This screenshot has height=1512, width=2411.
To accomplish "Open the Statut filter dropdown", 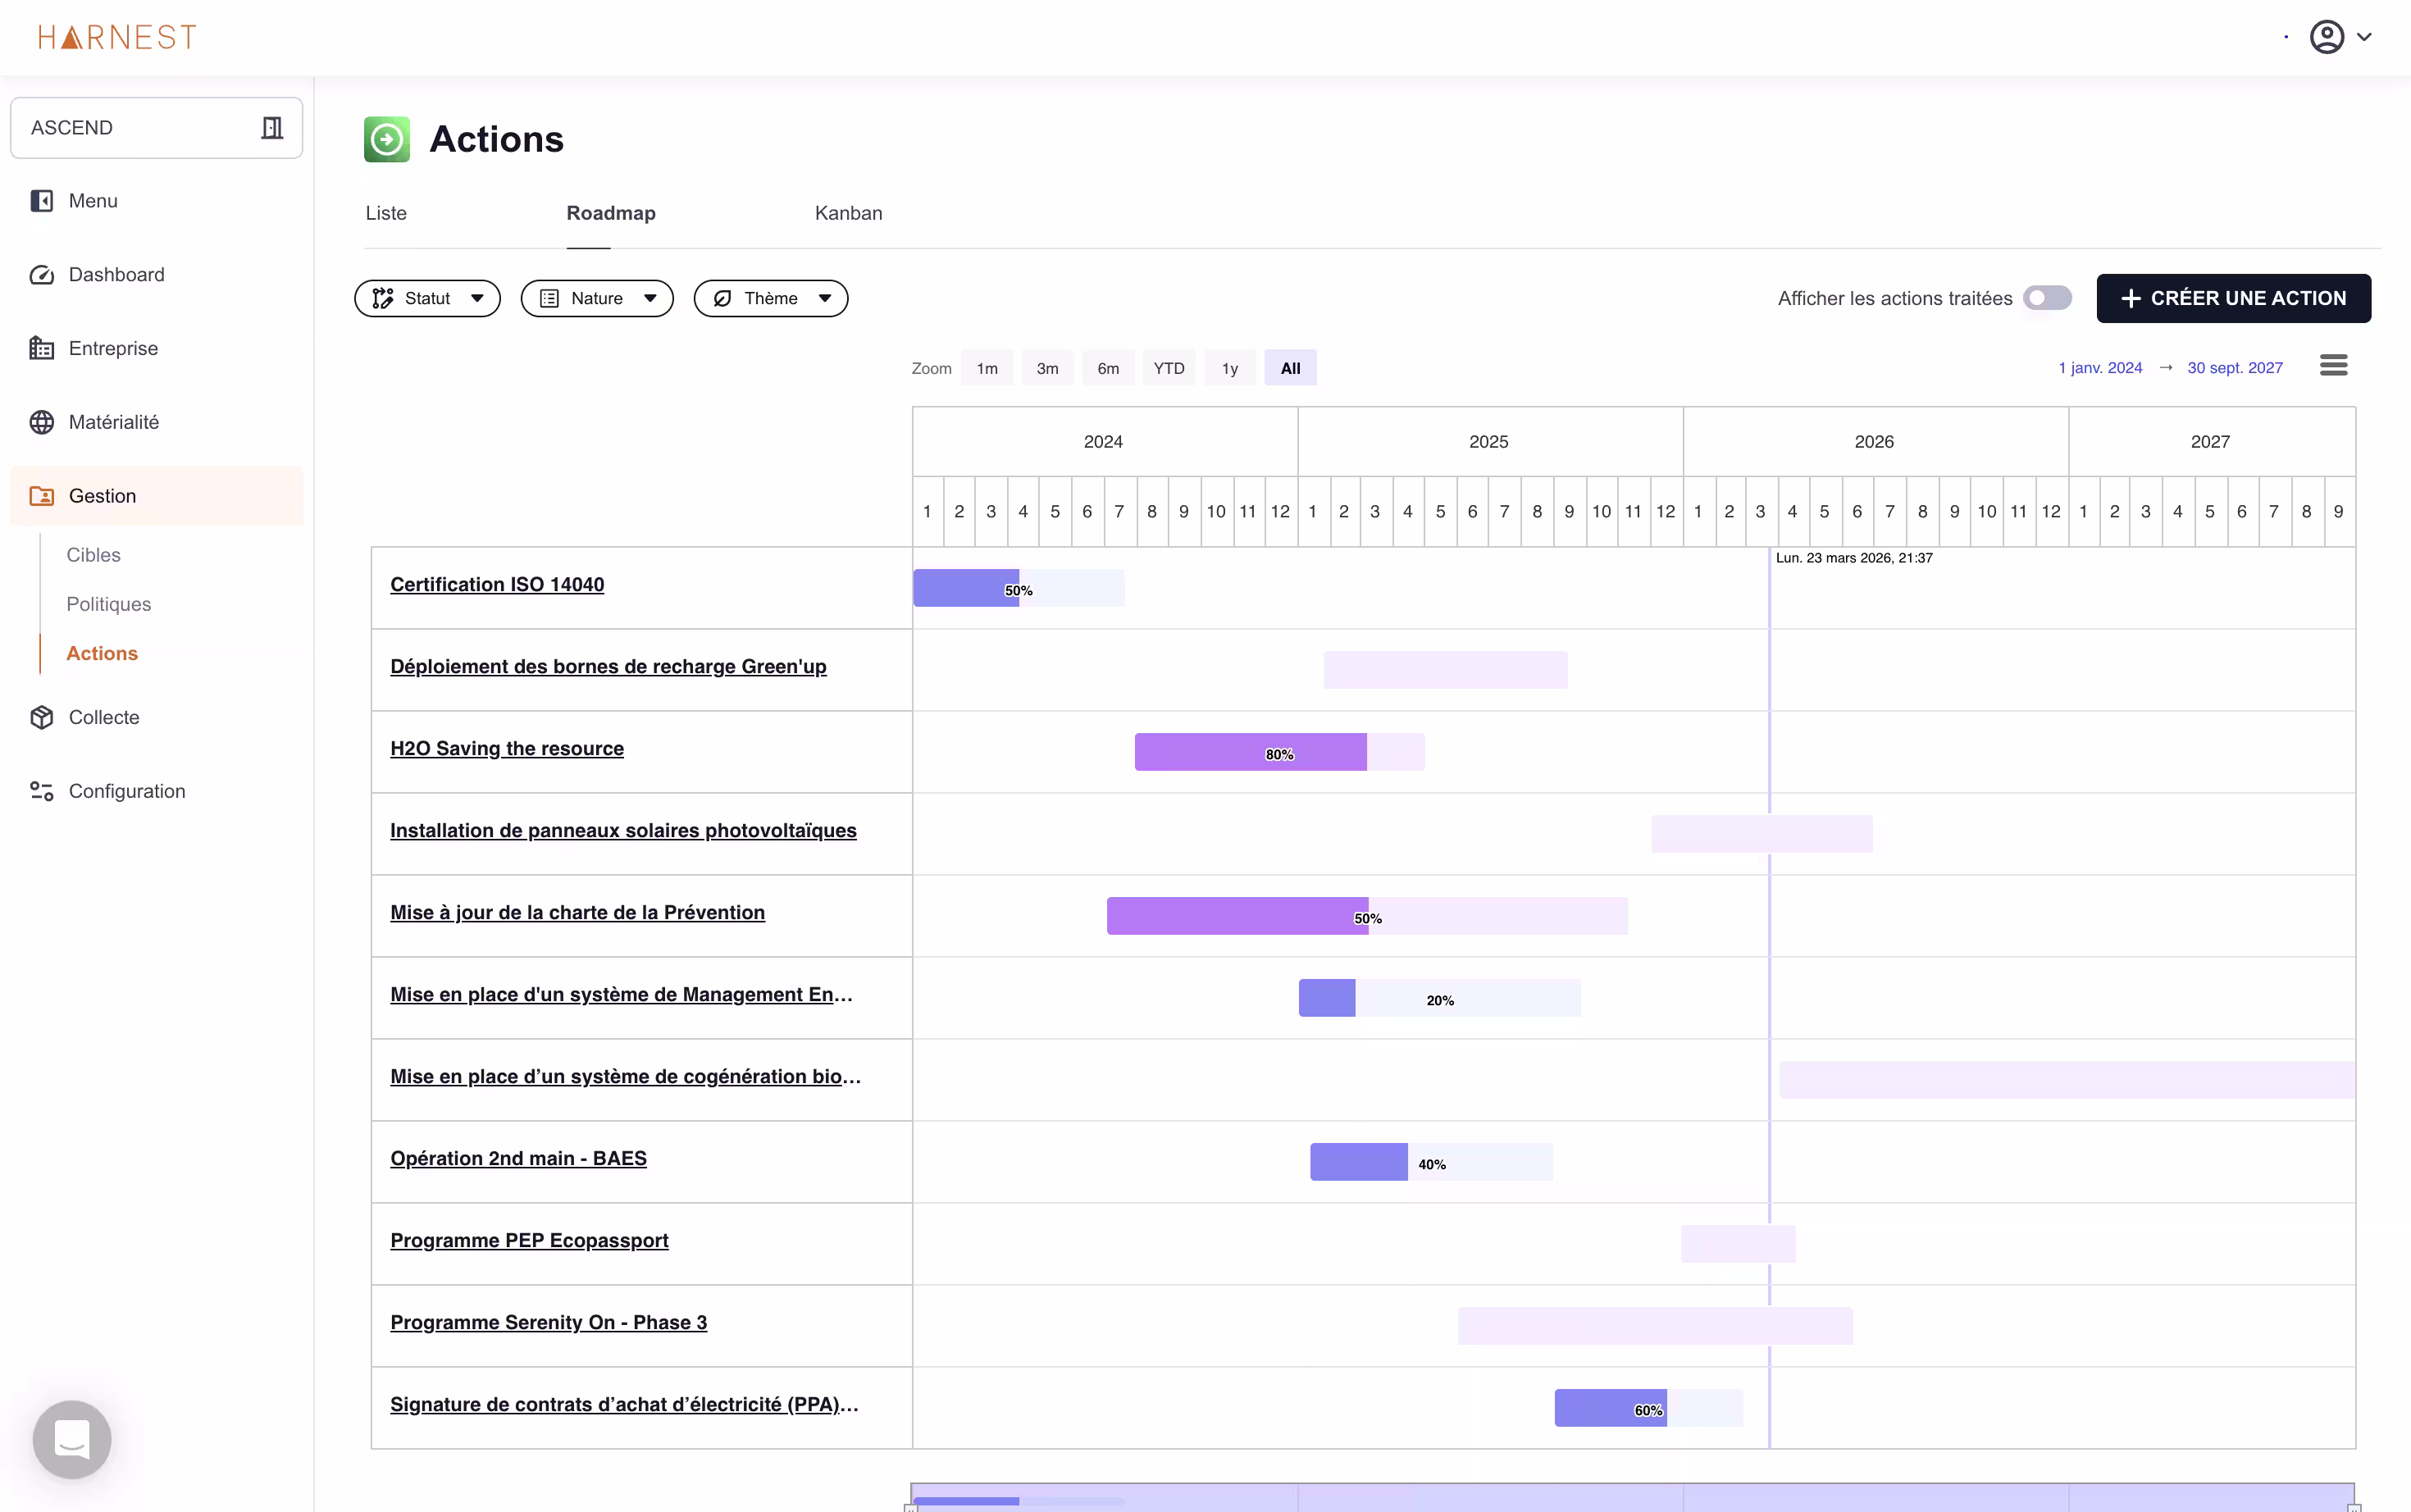I will tap(427, 298).
